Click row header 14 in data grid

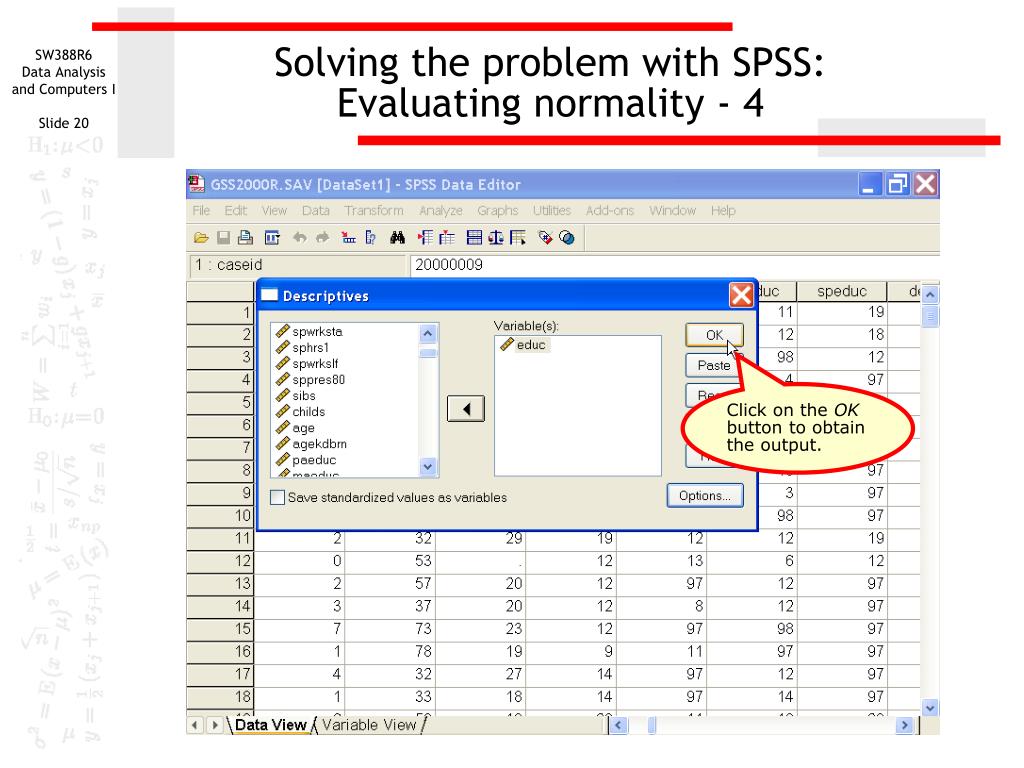tap(220, 606)
